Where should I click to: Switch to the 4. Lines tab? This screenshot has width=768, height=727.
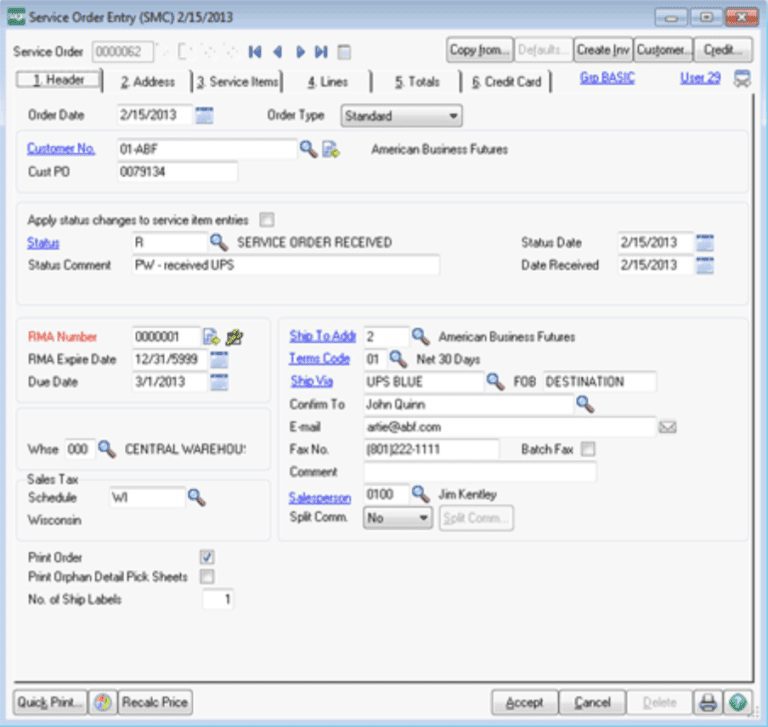pyautogui.click(x=327, y=81)
